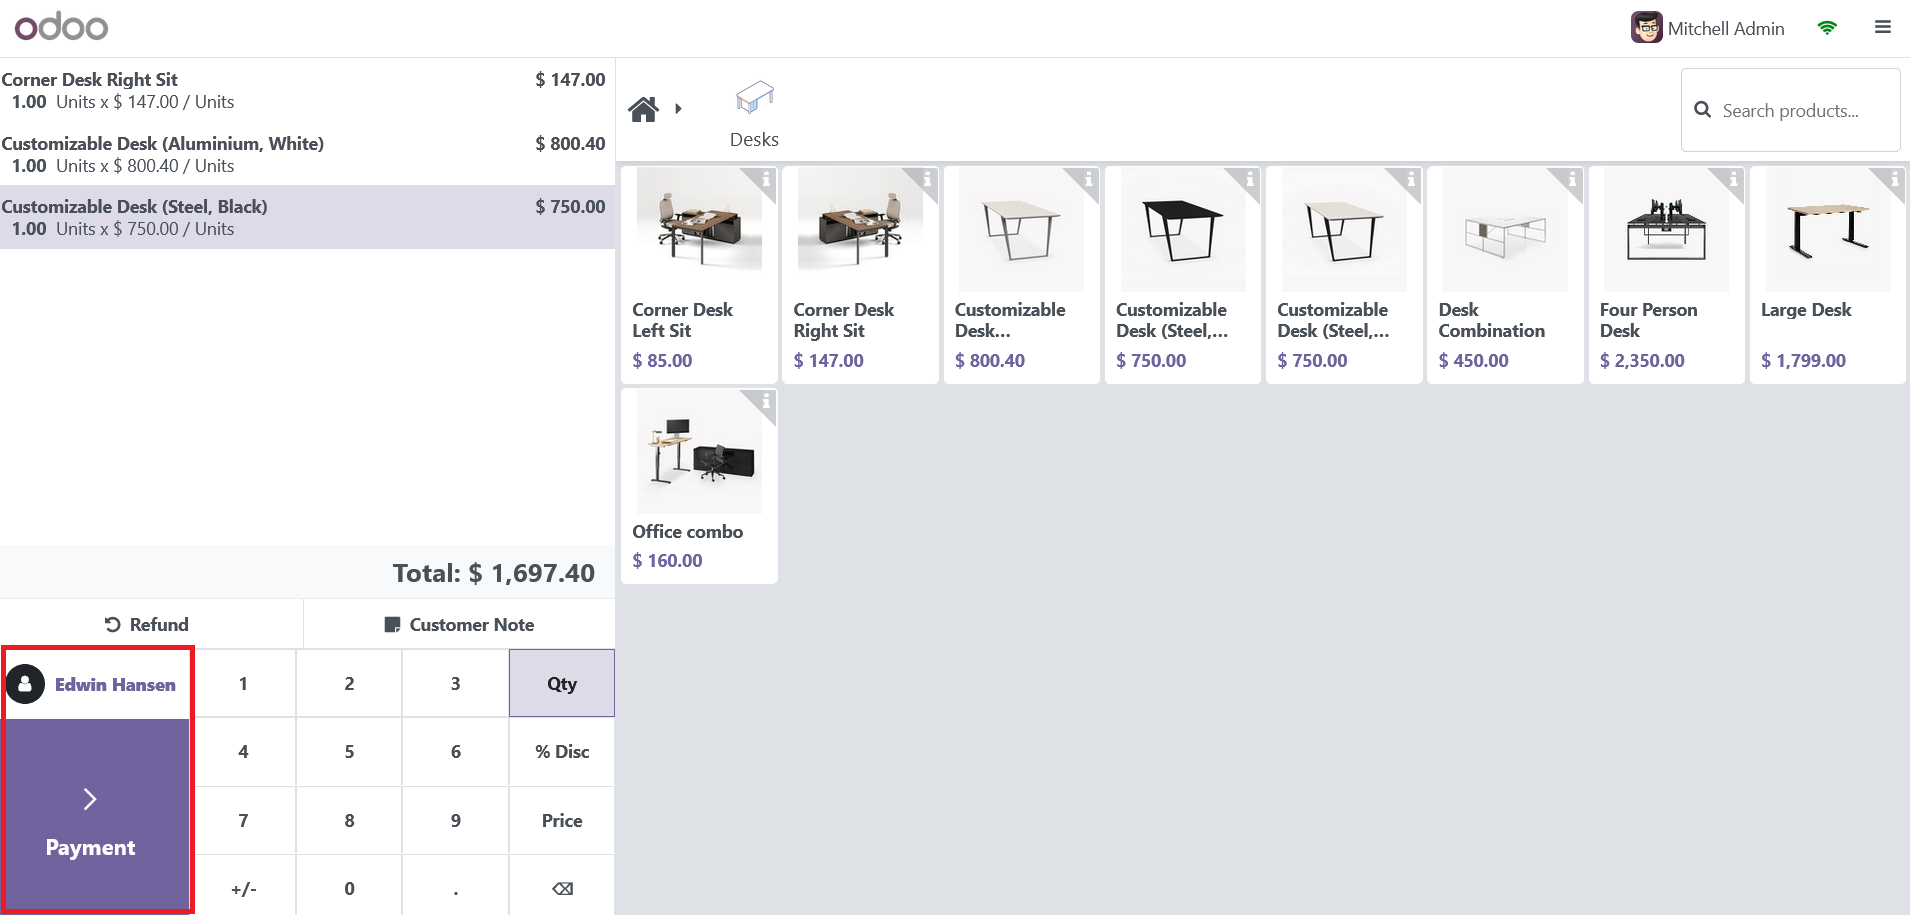Open info for Corner Desk Left Sit

click(766, 180)
